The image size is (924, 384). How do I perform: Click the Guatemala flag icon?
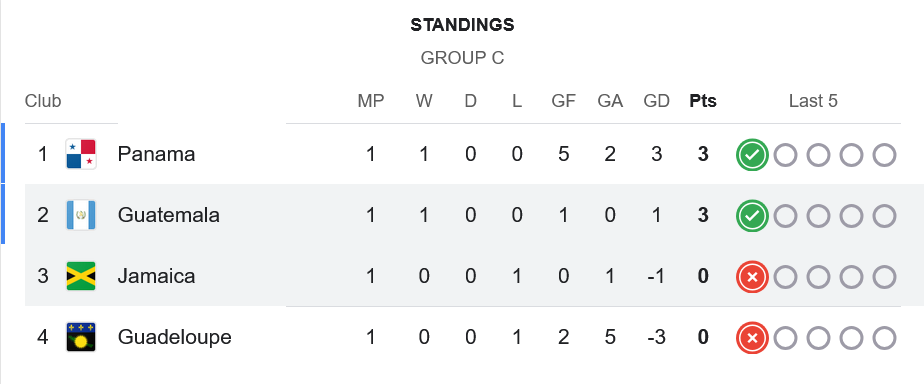coord(81,216)
